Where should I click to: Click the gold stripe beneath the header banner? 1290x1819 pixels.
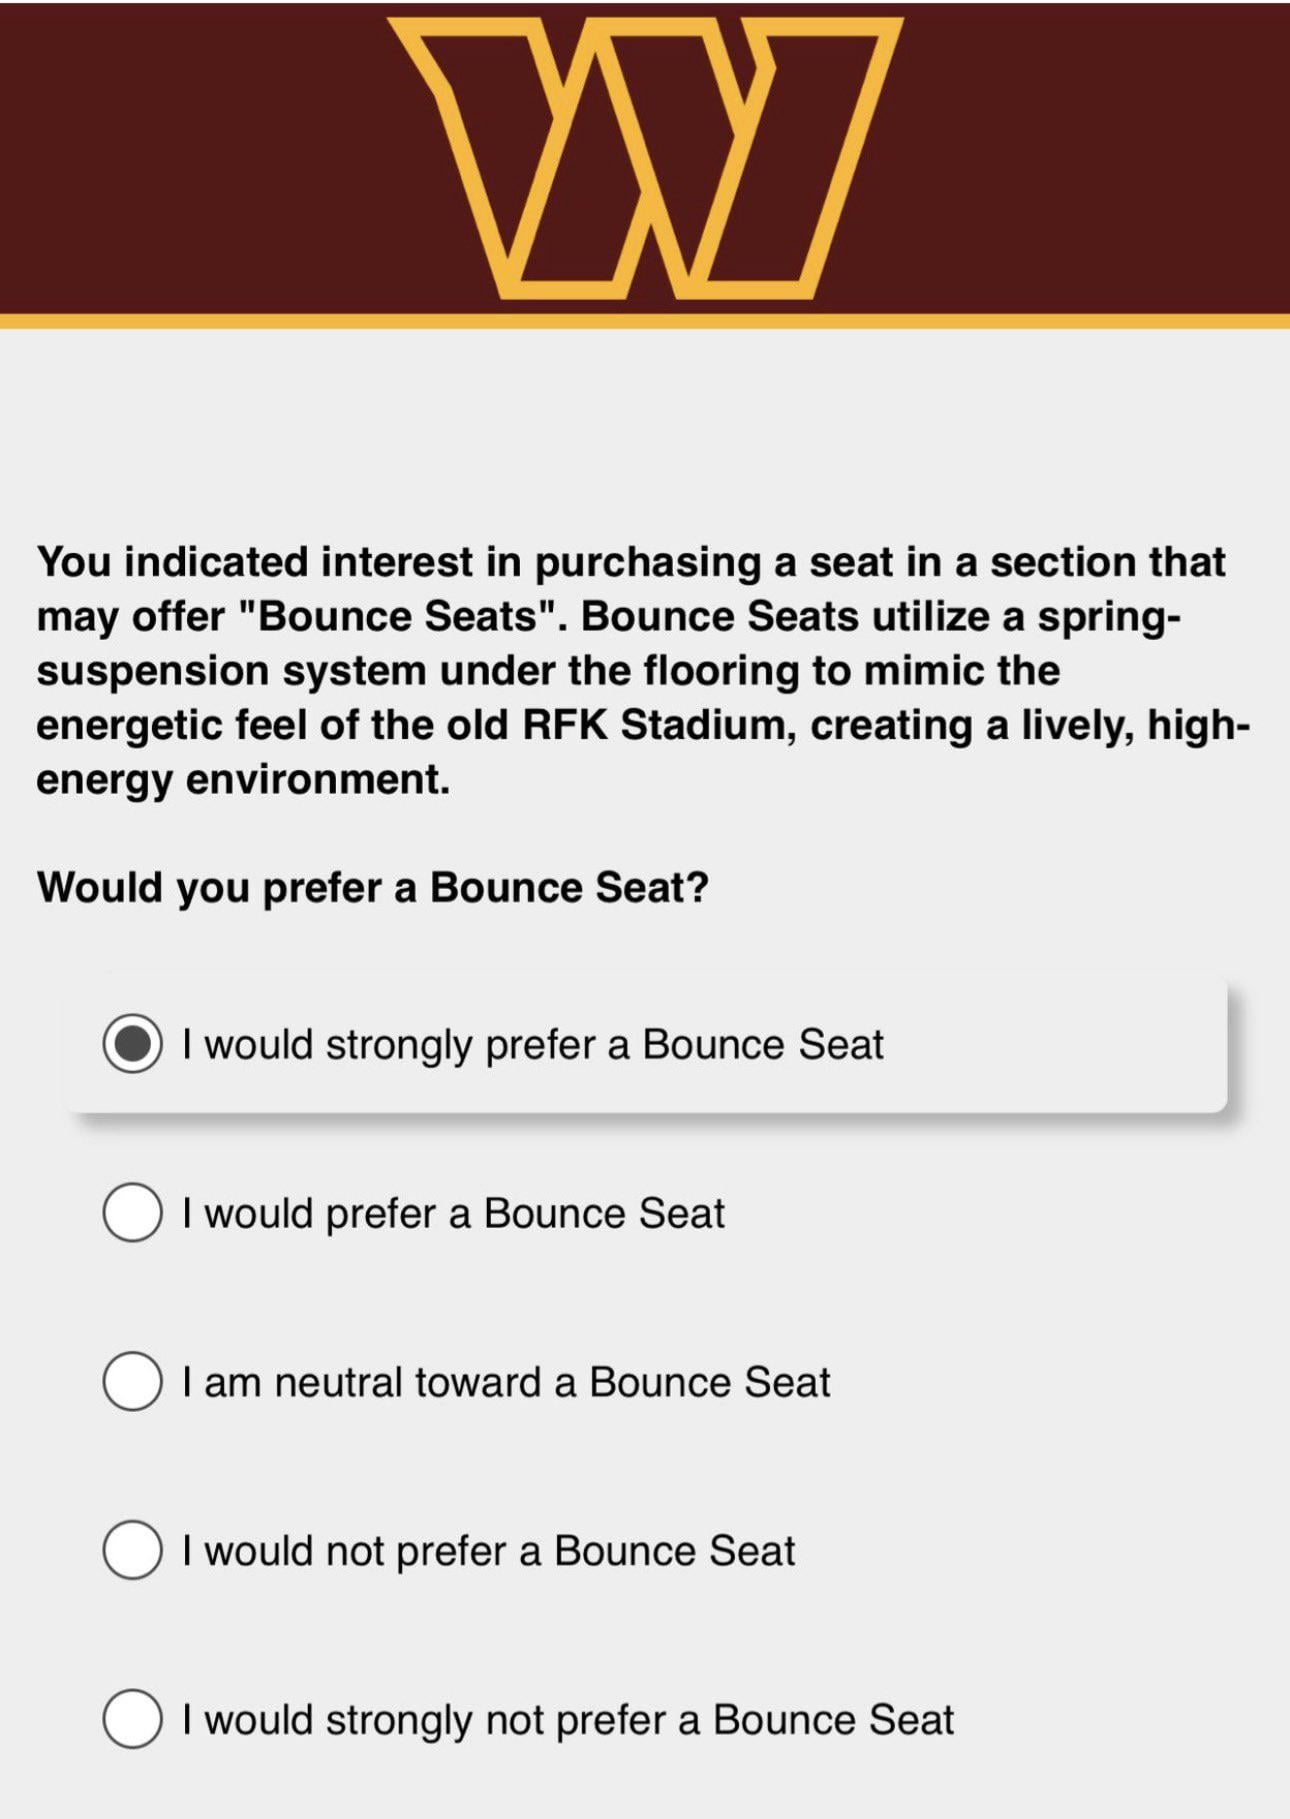[645, 321]
